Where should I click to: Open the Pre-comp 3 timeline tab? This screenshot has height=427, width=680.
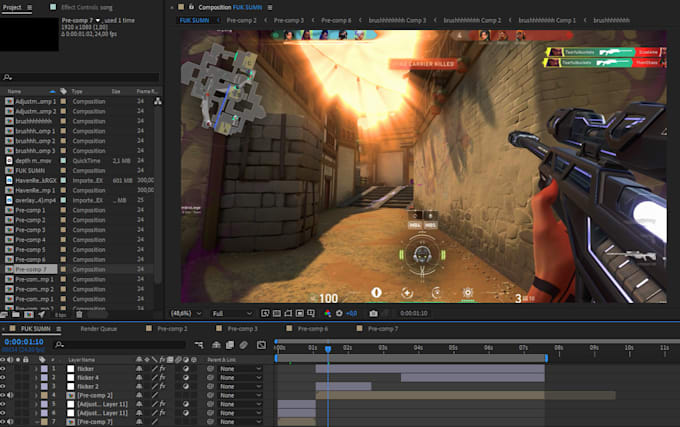tap(242, 329)
